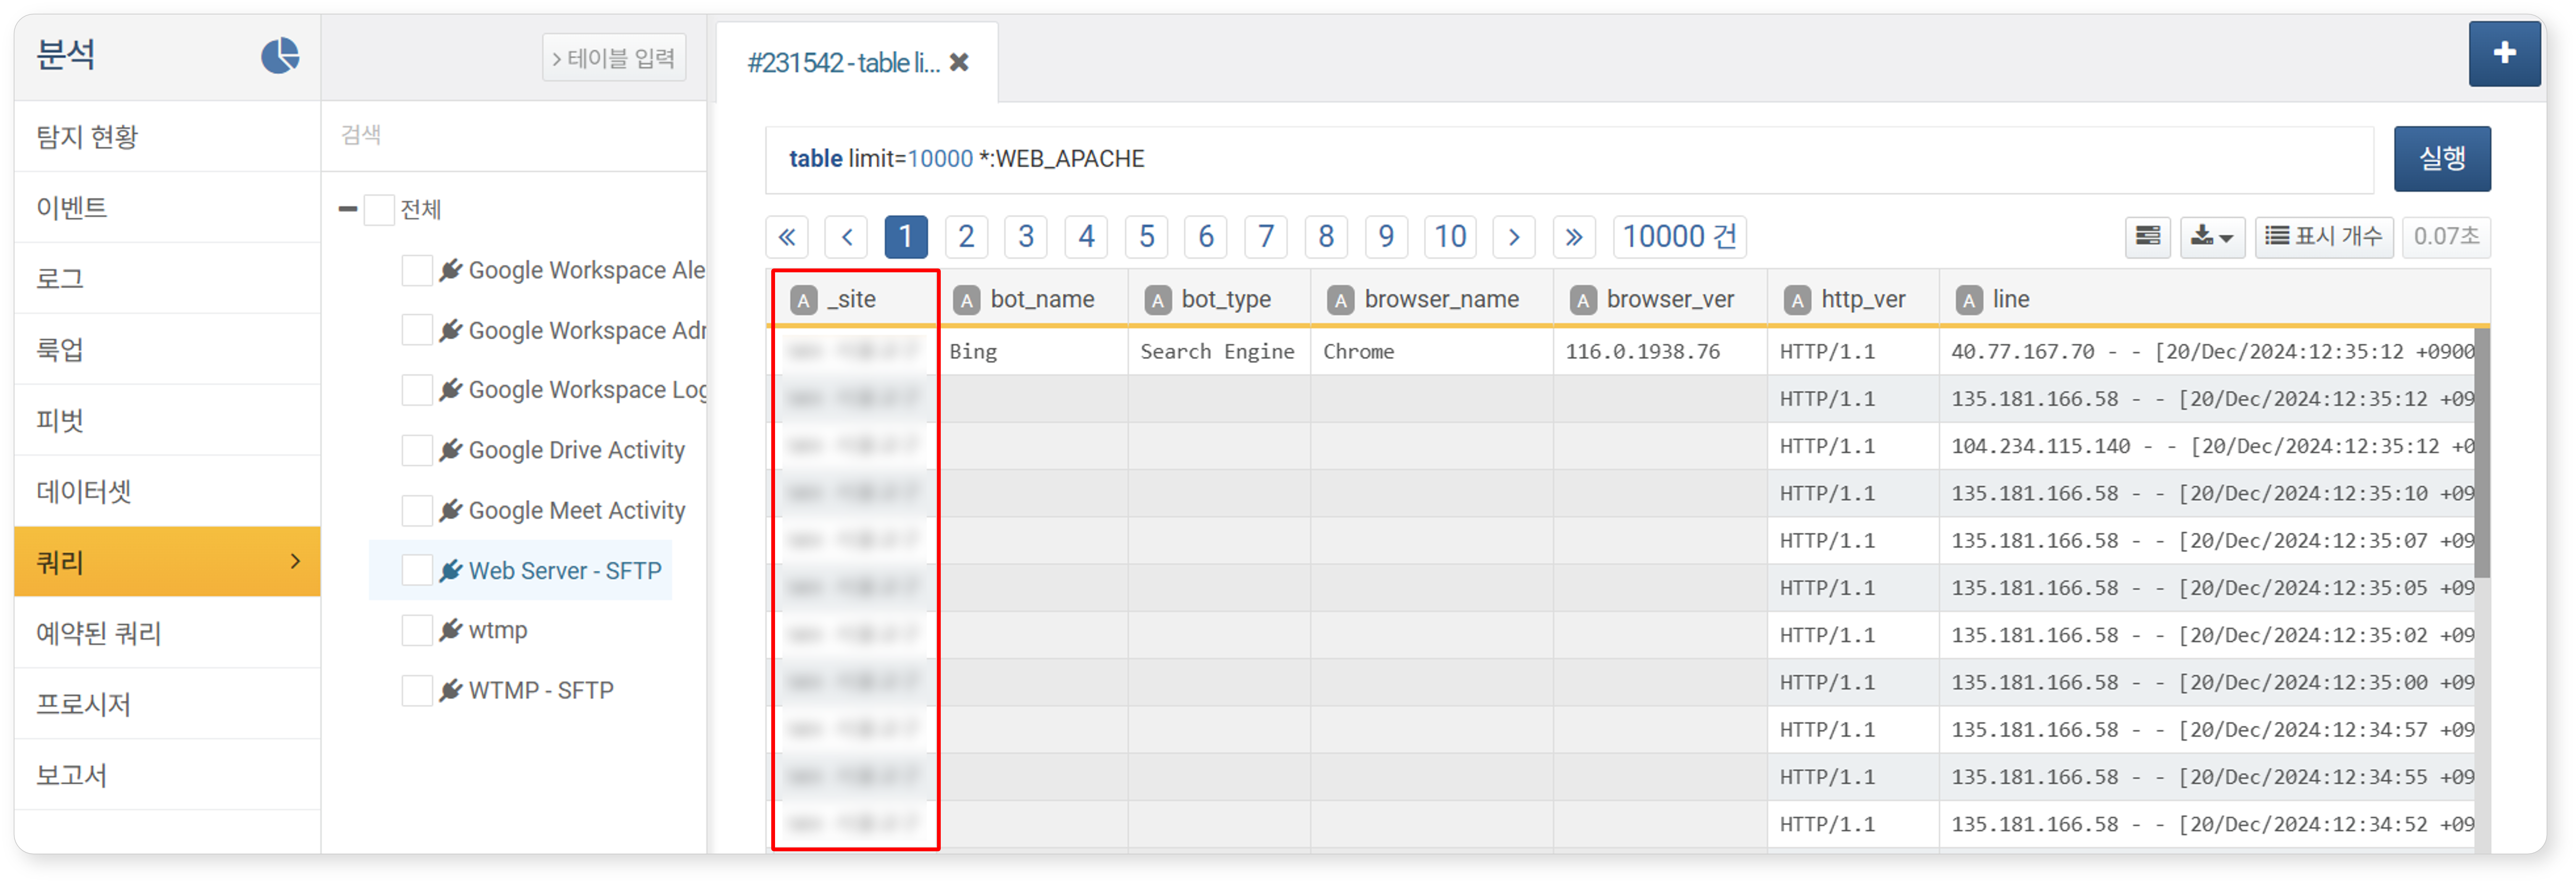
Task: Collapse the 전체 tree node
Action: click(348, 209)
